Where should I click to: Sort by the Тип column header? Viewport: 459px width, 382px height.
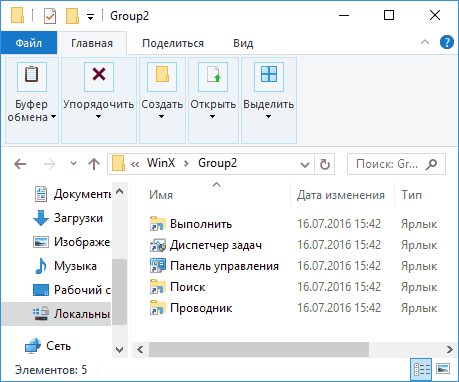(411, 195)
